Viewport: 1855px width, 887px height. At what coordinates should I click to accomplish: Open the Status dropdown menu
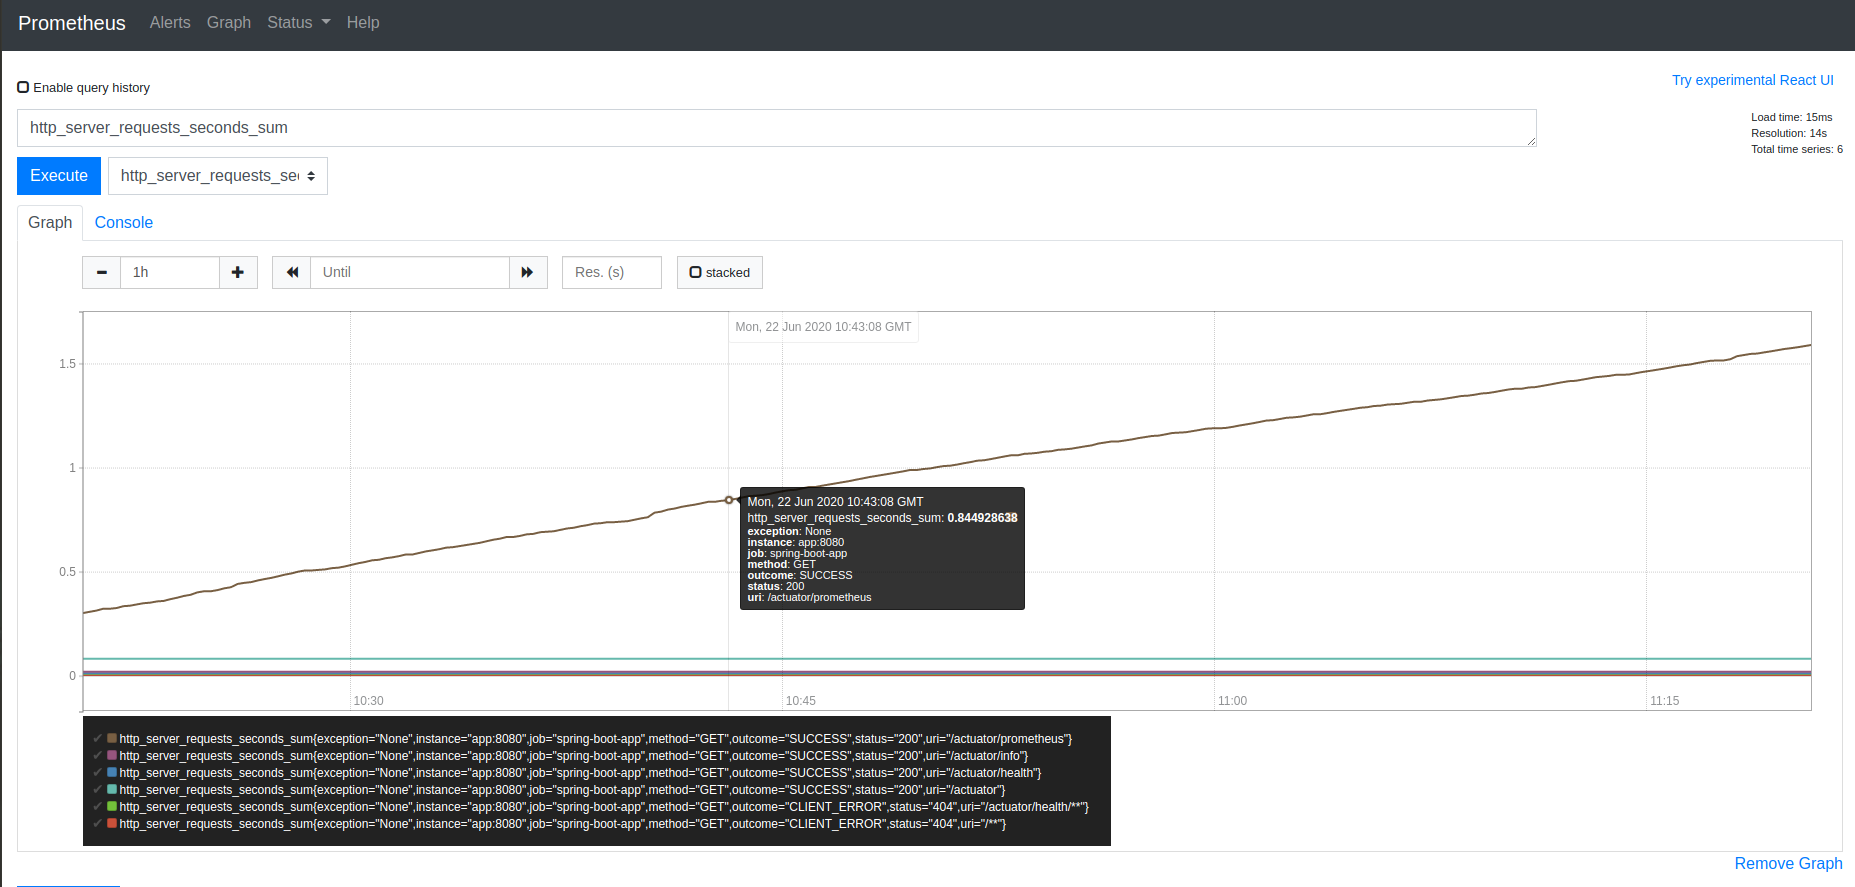[298, 22]
